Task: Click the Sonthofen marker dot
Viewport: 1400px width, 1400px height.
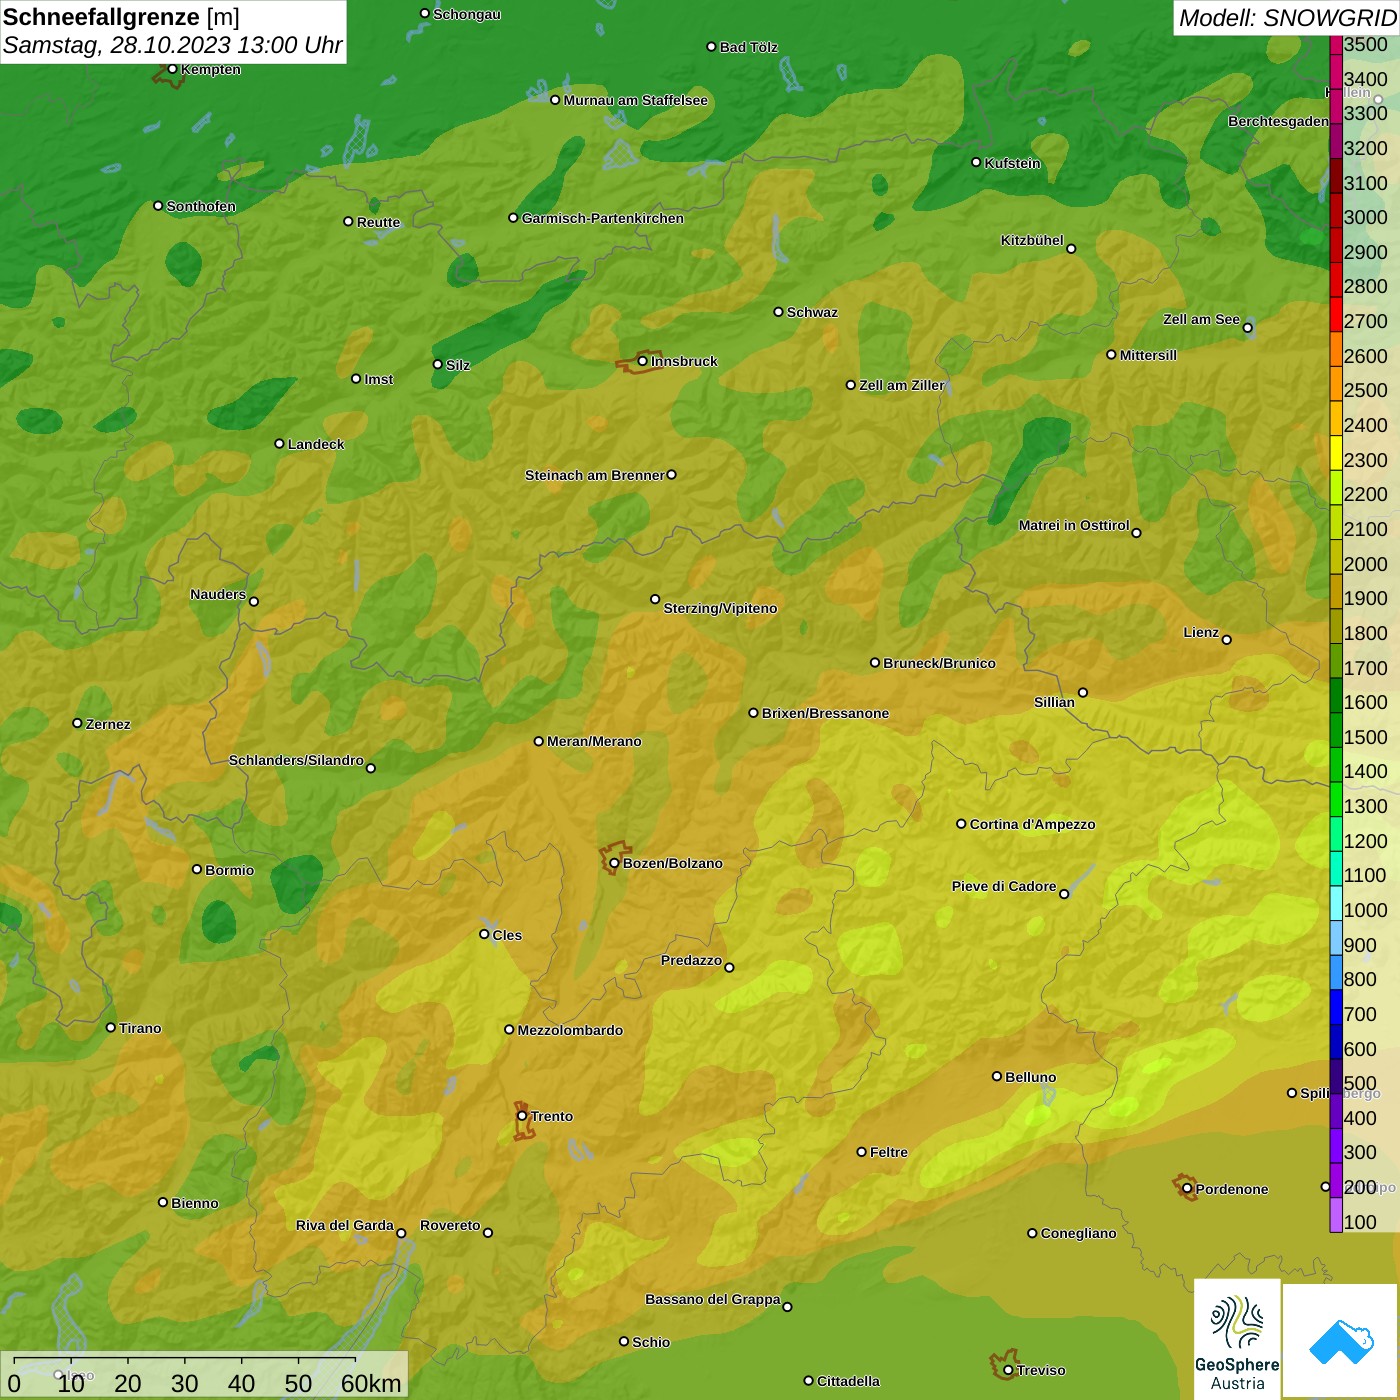Action: (158, 205)
